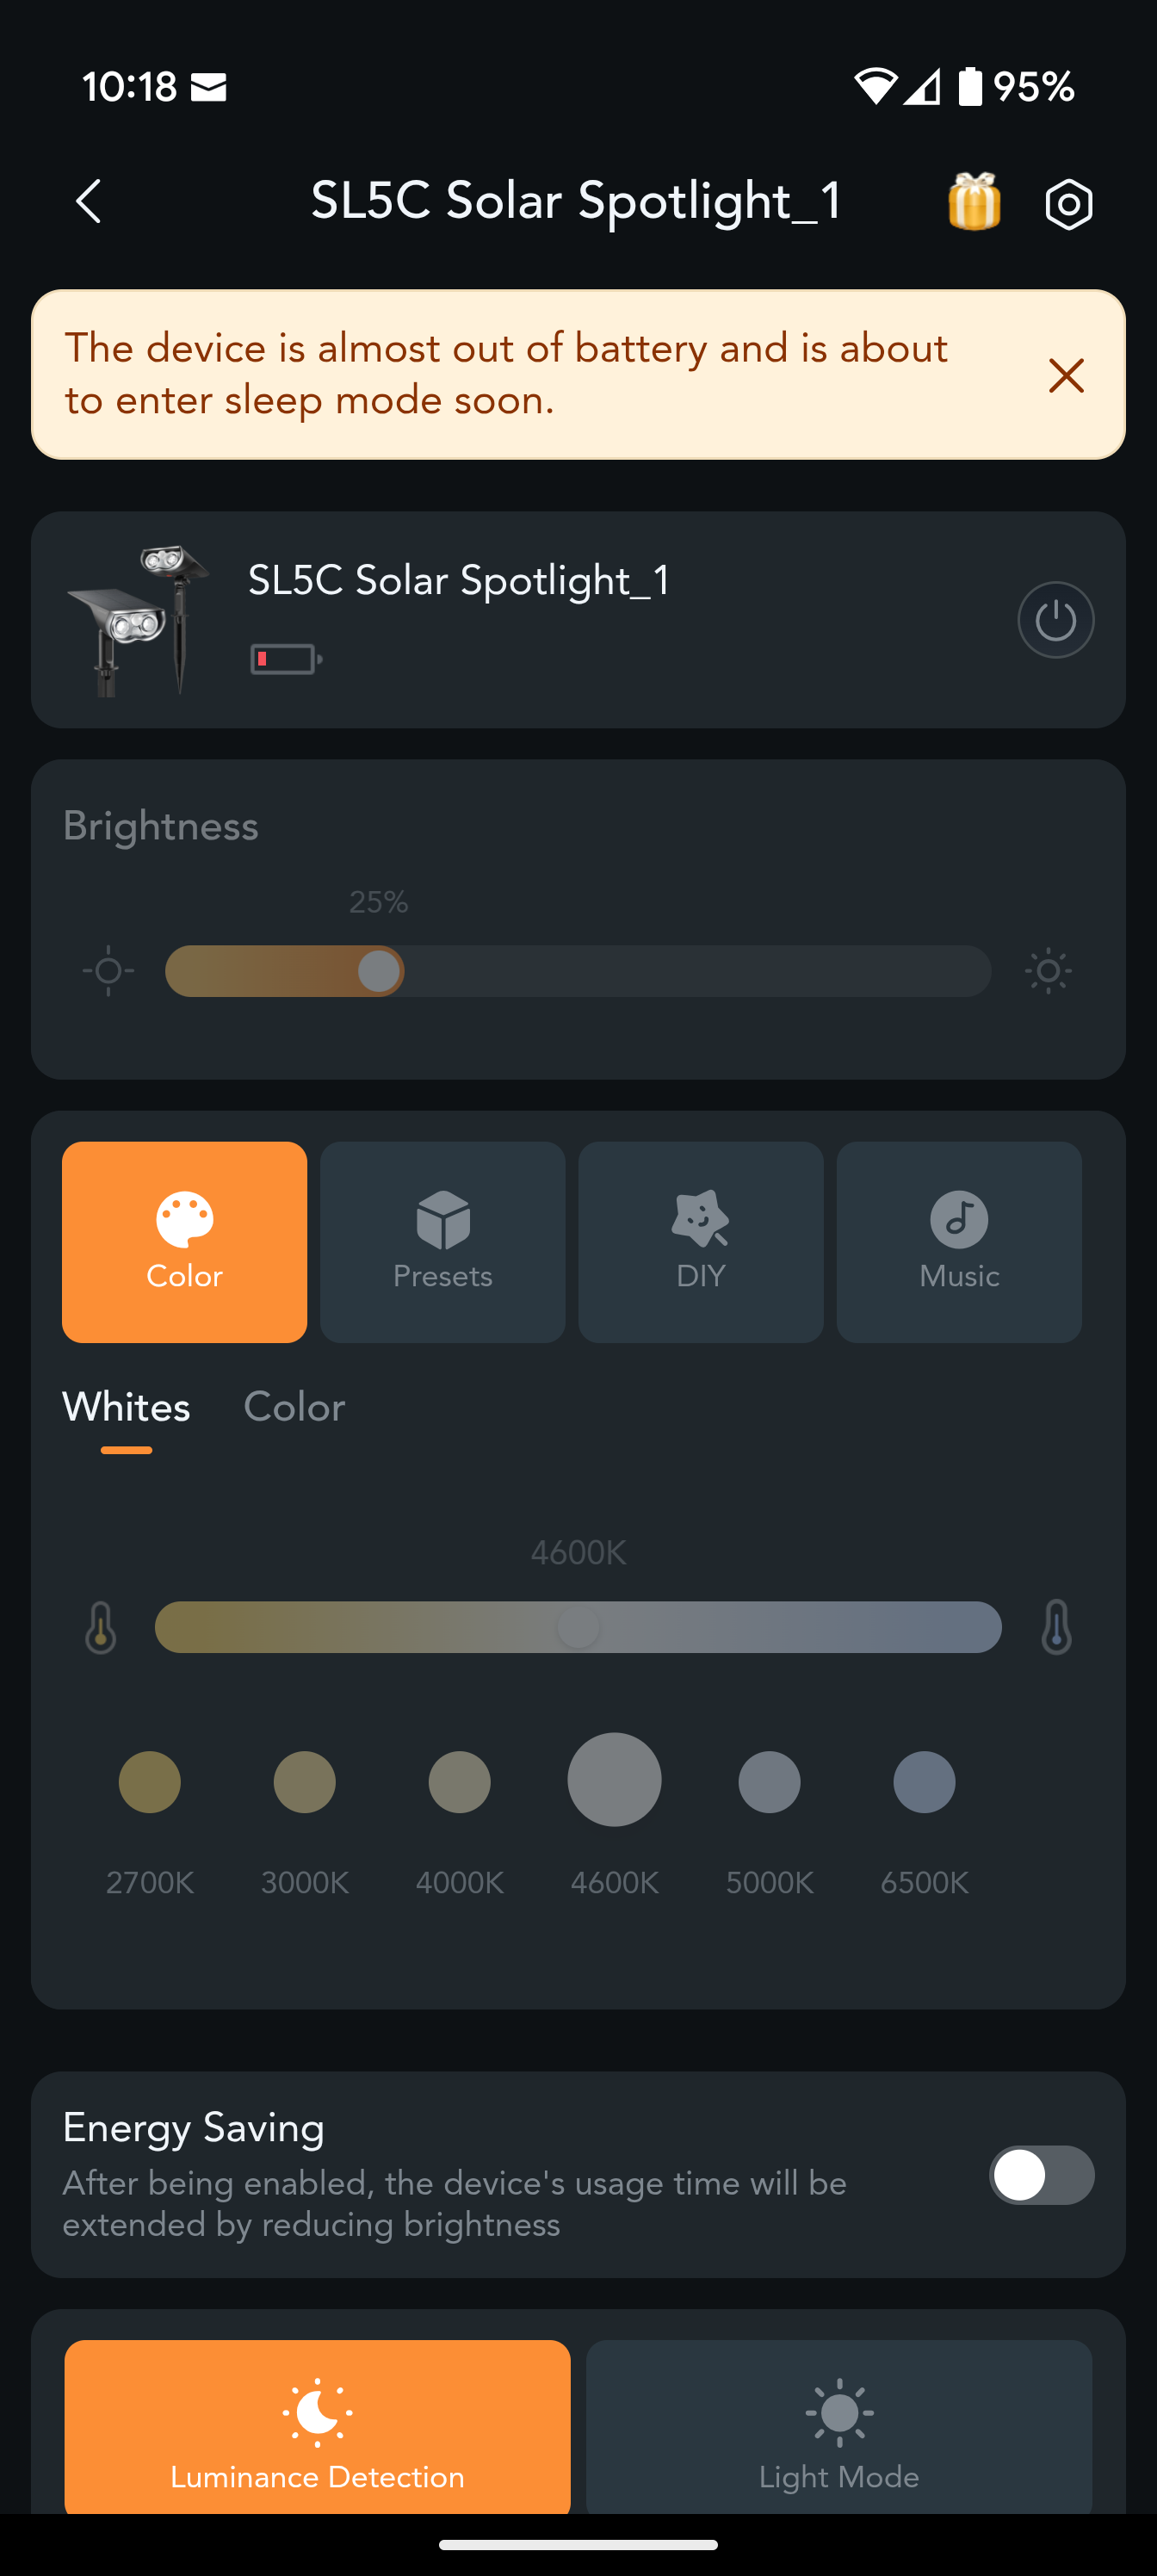Switch to Light Mode option
The height and width of the screenshot is (2576, 1157).
click(839, 2427)
